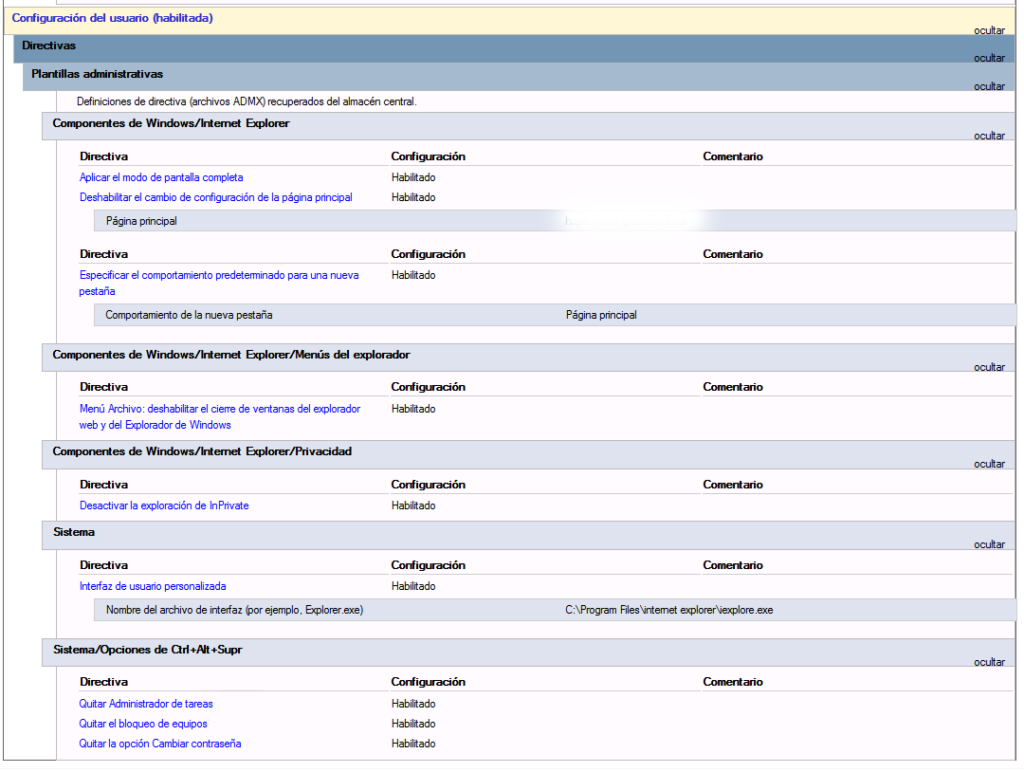
Task: Open Menú Archivo window closing policy
Action: click(x=220, y=409)
